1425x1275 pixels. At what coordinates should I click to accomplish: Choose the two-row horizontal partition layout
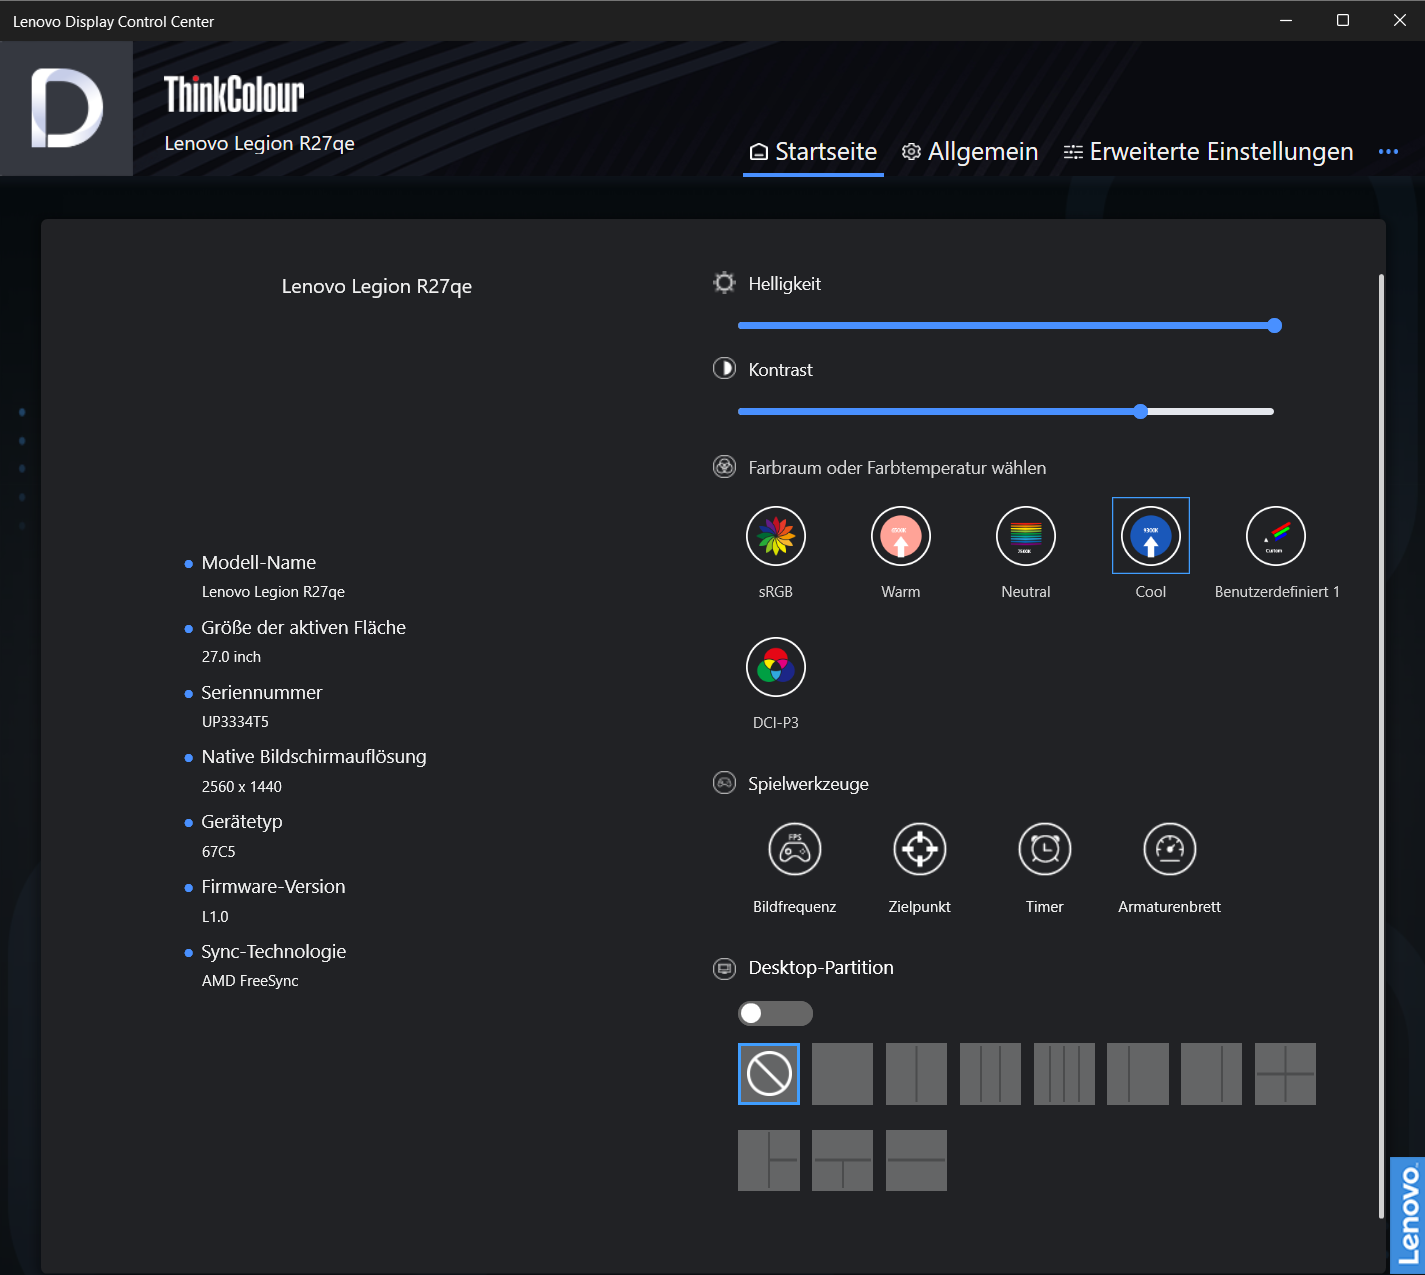[x=916, y=1160]
